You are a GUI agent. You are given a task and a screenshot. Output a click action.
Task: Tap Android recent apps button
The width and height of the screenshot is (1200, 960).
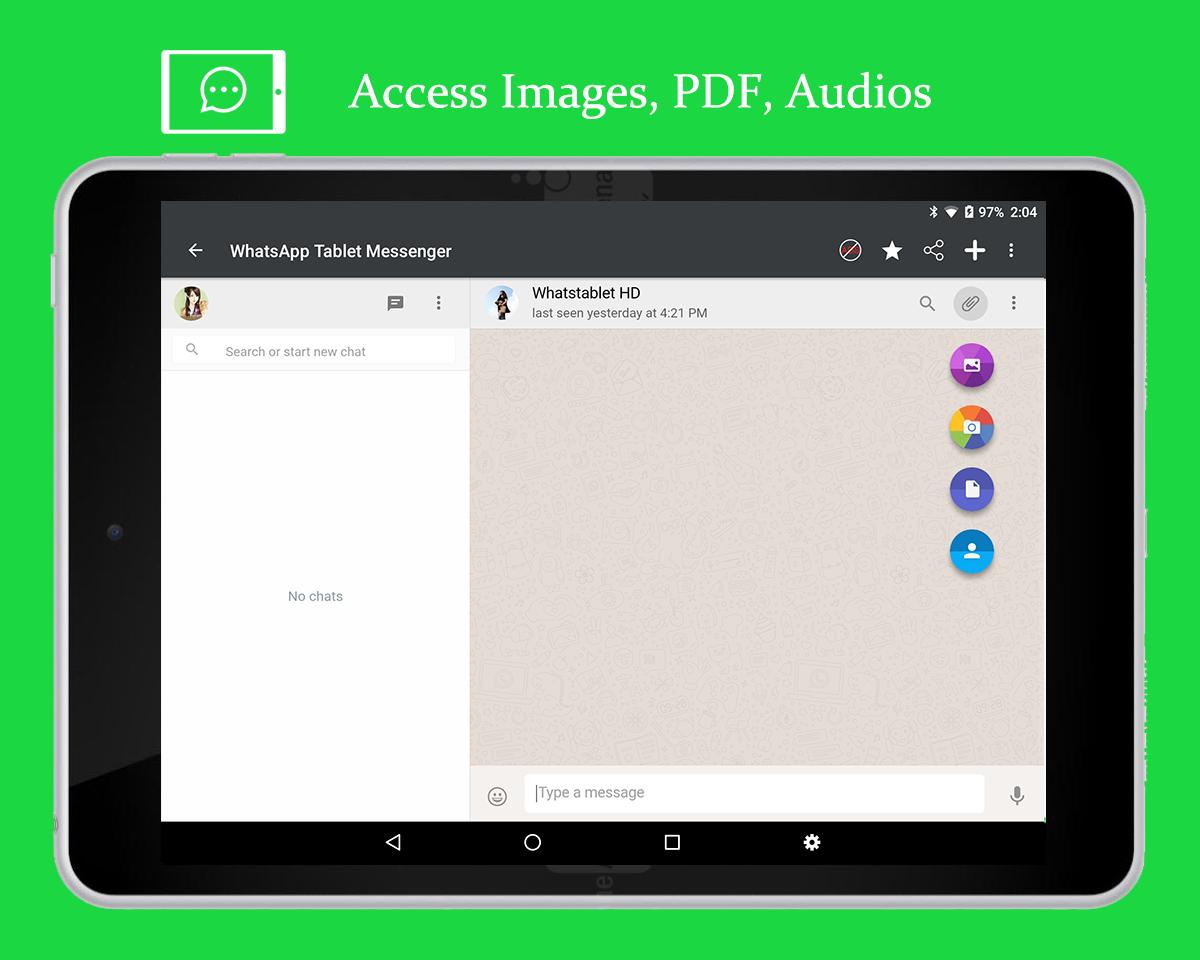[x=672, y=843]
